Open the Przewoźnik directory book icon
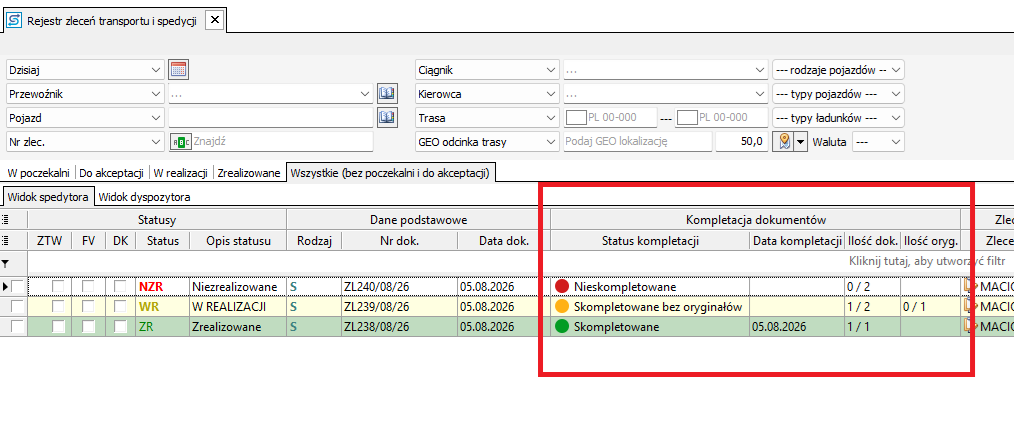The image size is (1014, 429). click(x=387, y=94)
